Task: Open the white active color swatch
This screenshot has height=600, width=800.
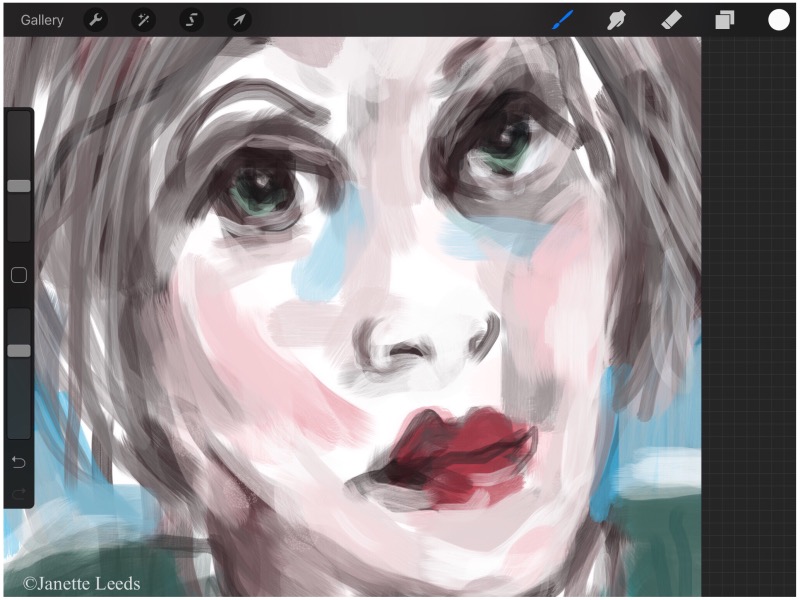Action: point(778,20)
